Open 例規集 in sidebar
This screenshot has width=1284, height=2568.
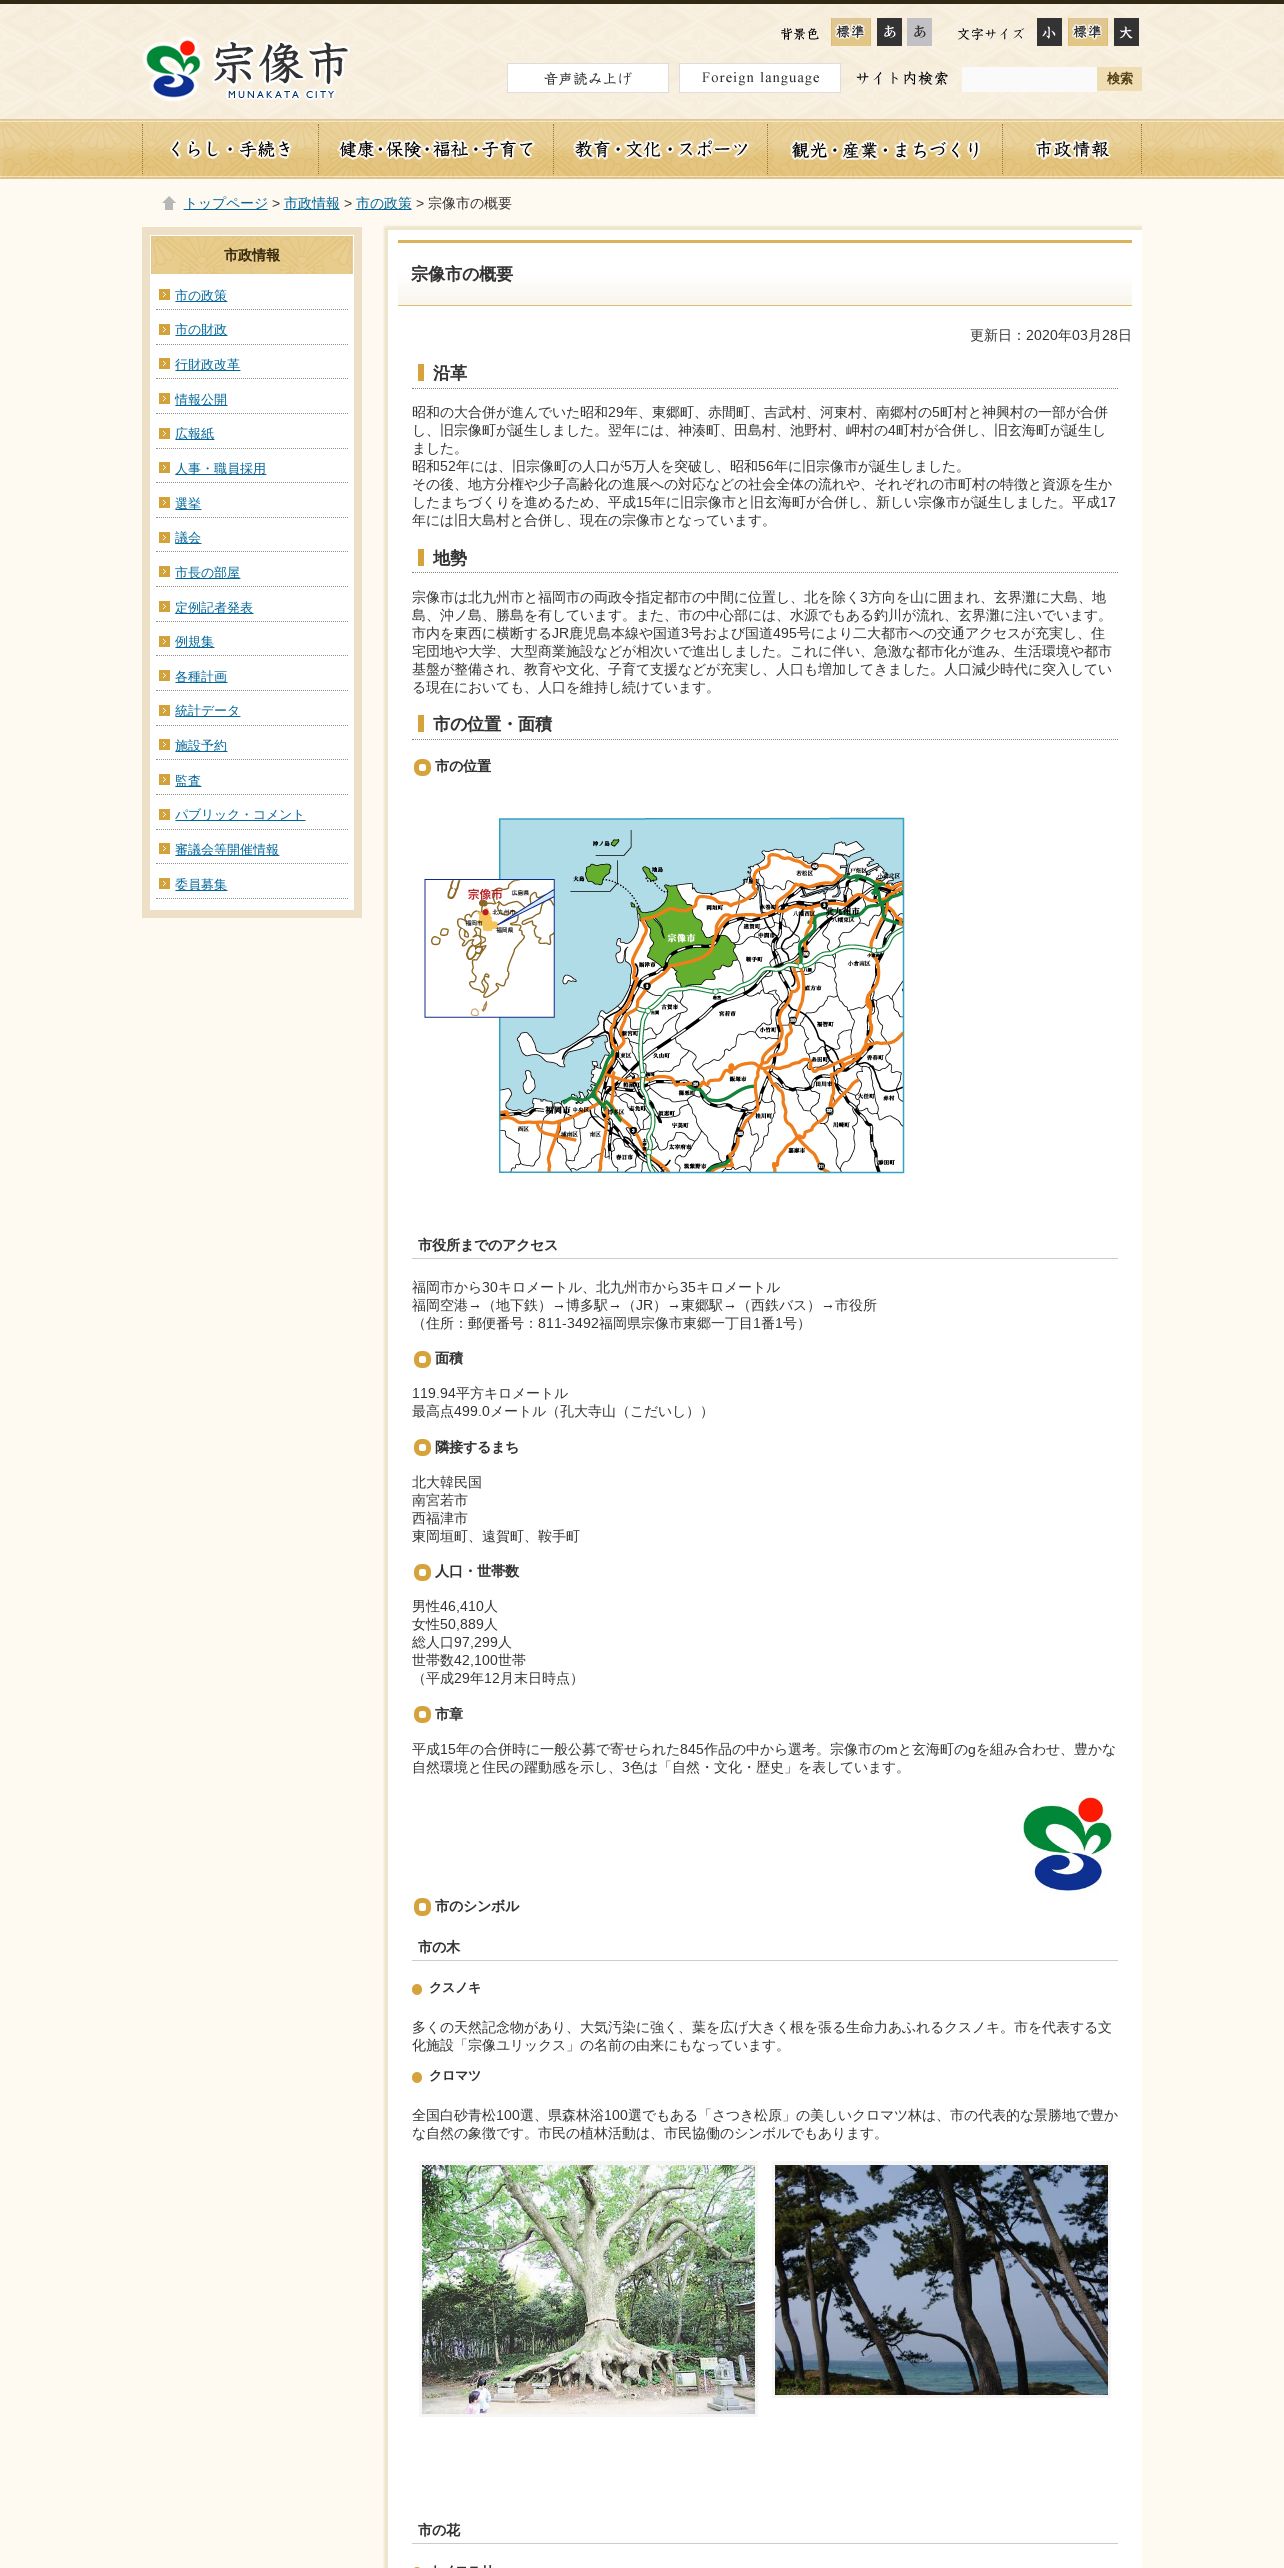pyautogui.click(x=194, y=641)
